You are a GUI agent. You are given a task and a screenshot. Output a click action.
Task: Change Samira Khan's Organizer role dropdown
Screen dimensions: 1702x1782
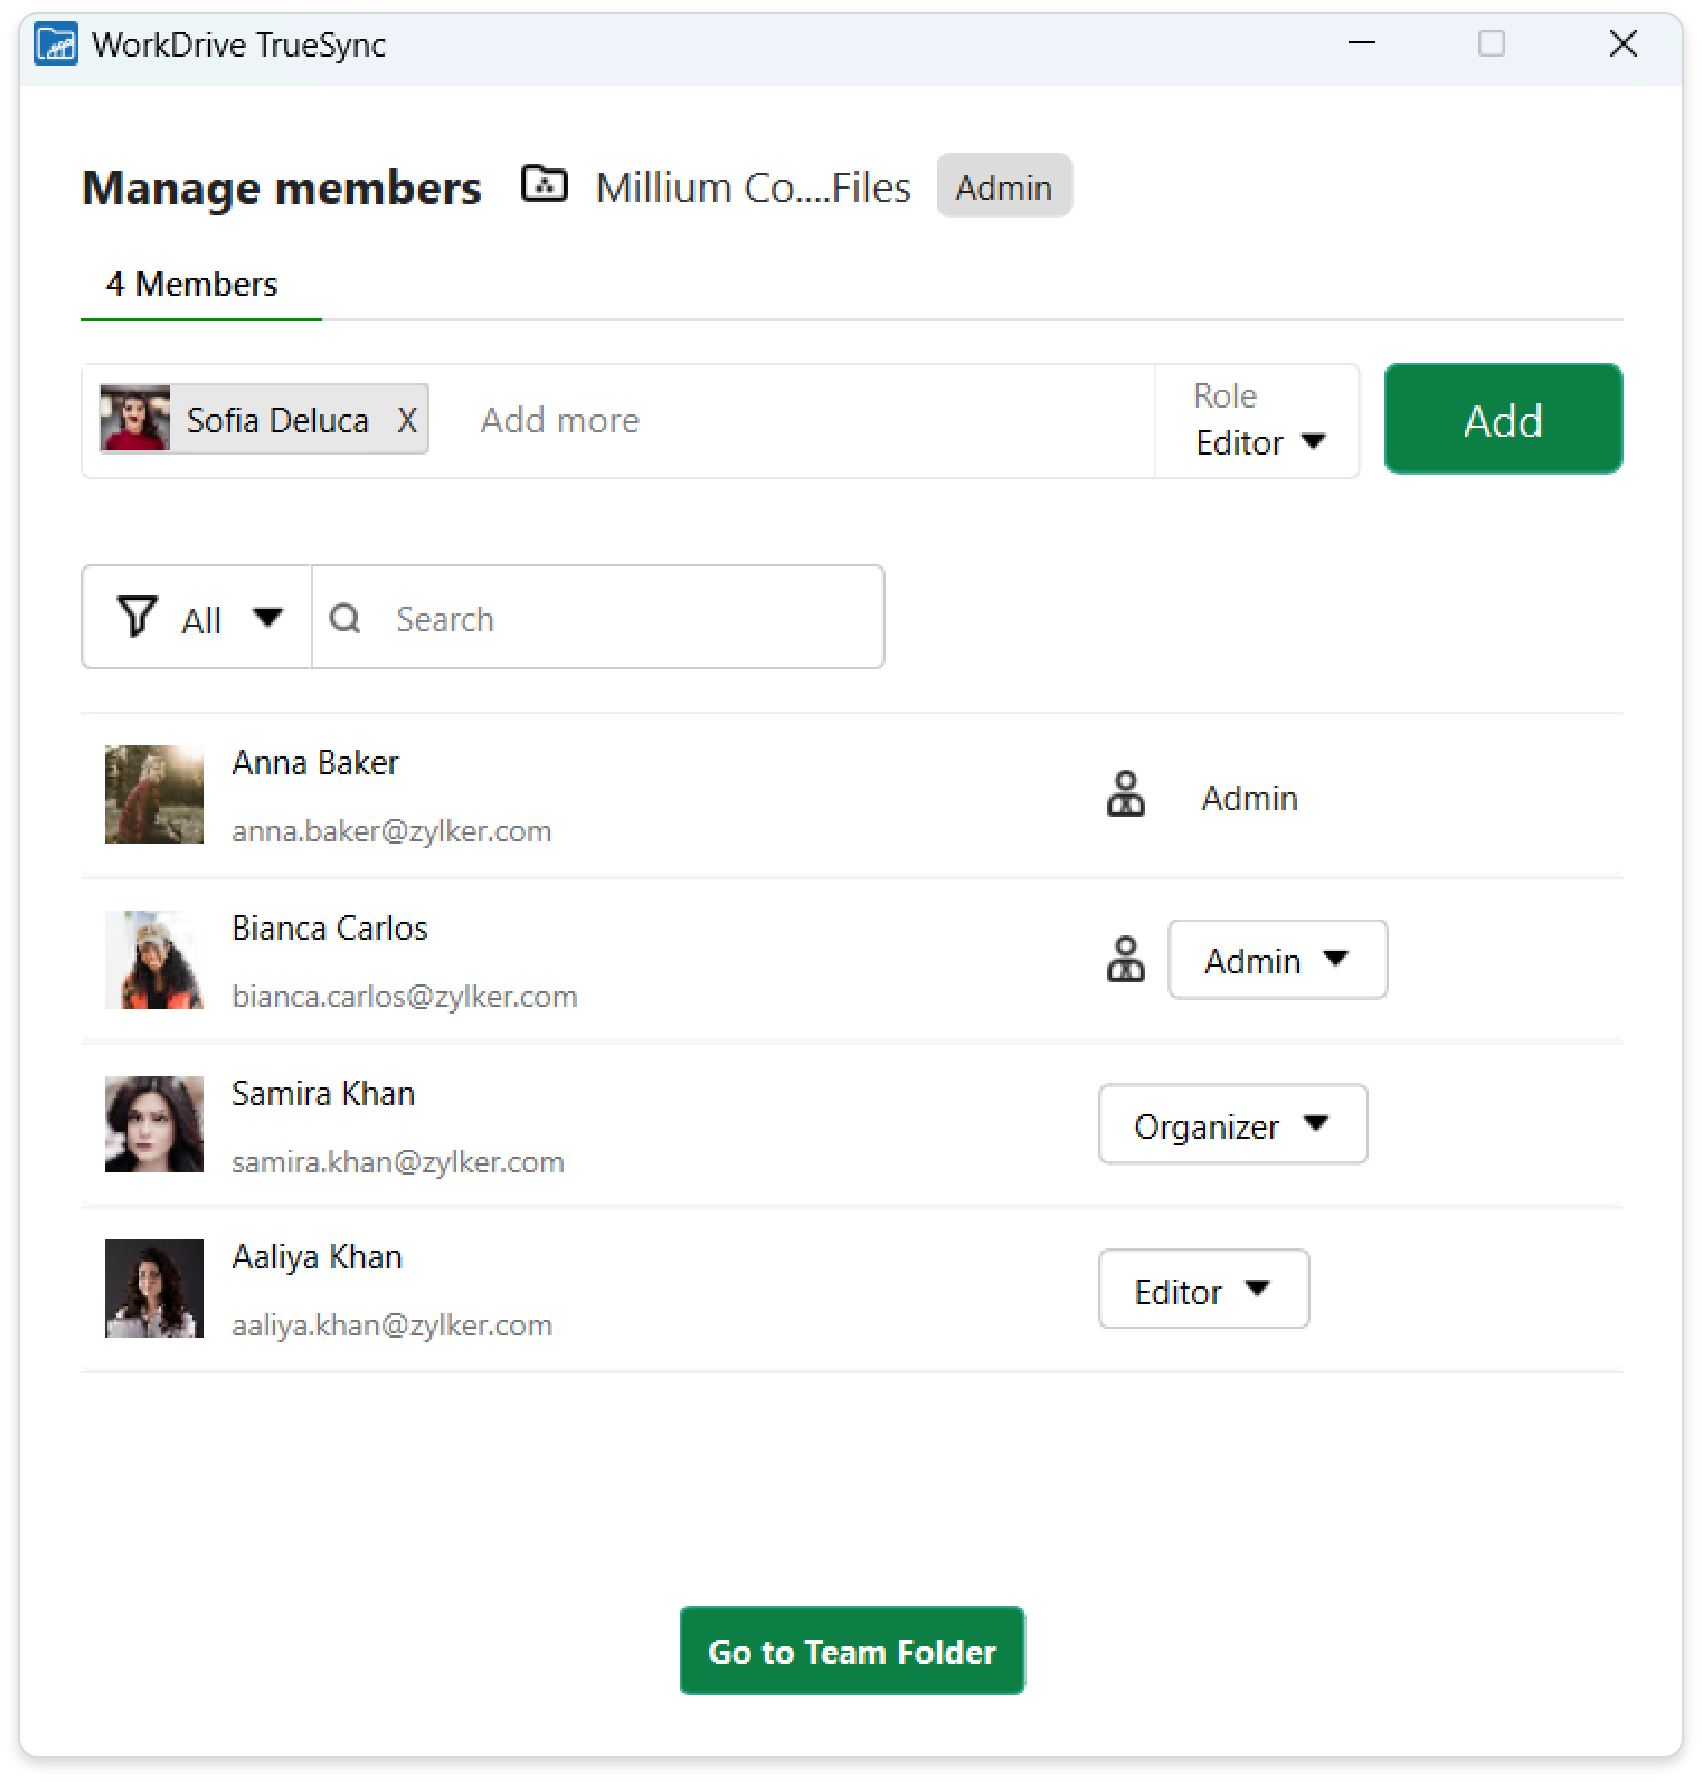1232,1125
